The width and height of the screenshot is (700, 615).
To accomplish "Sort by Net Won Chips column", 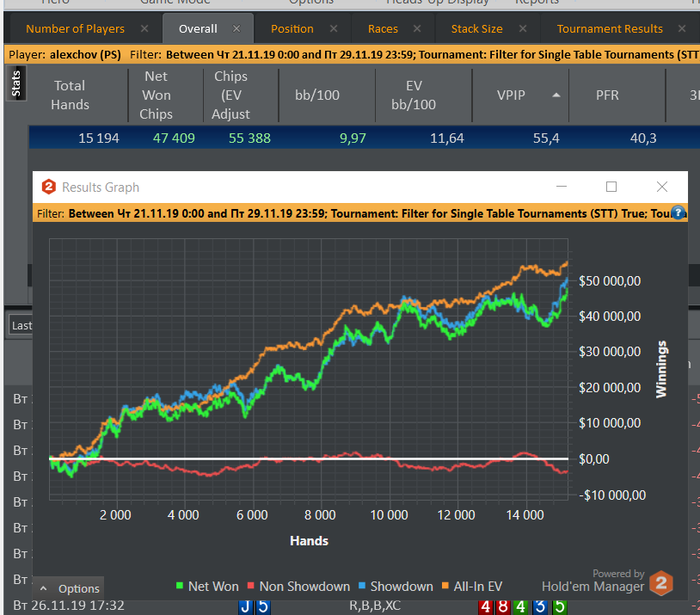I will coord(156,95).
